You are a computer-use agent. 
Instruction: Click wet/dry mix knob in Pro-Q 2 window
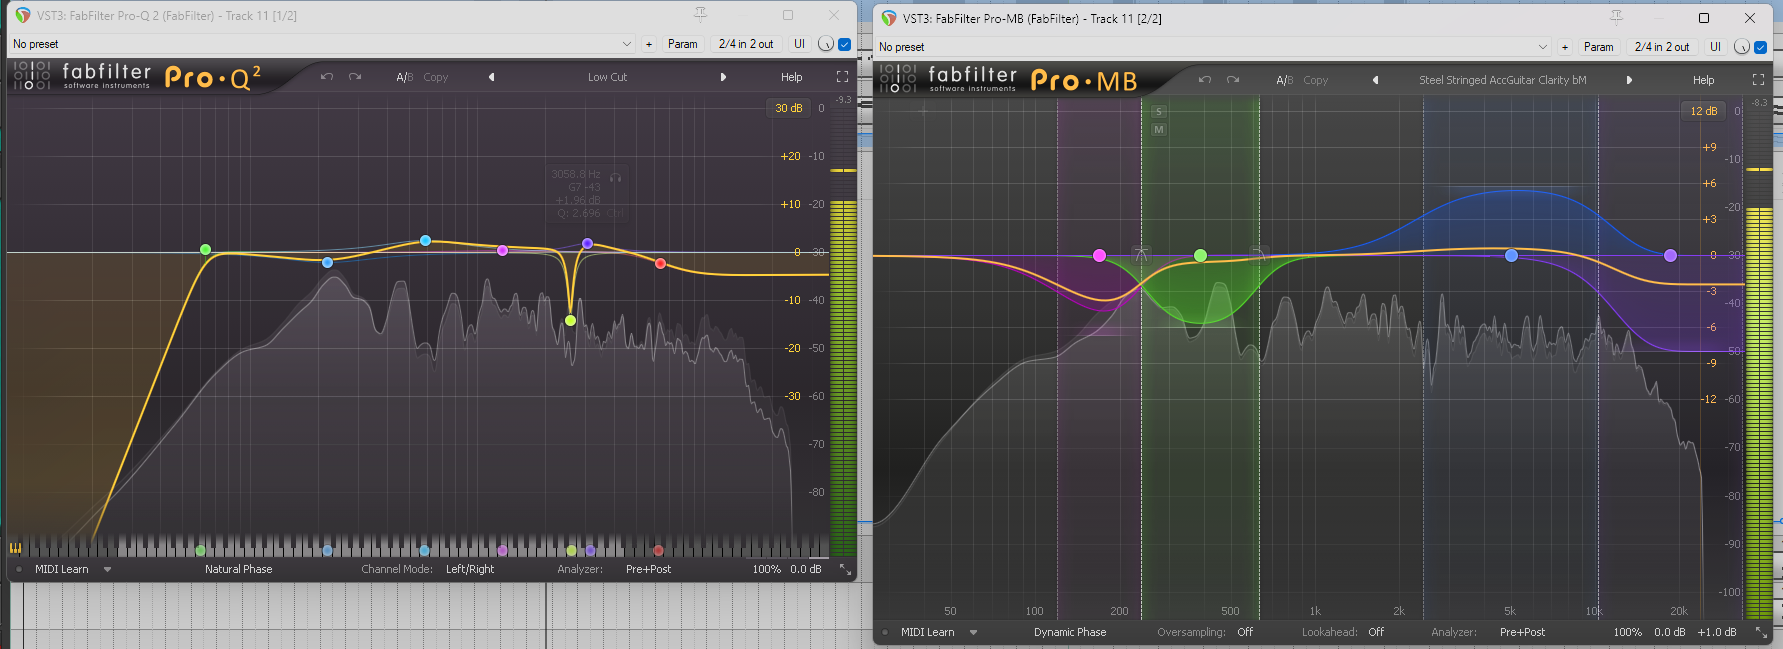(825, 44)
